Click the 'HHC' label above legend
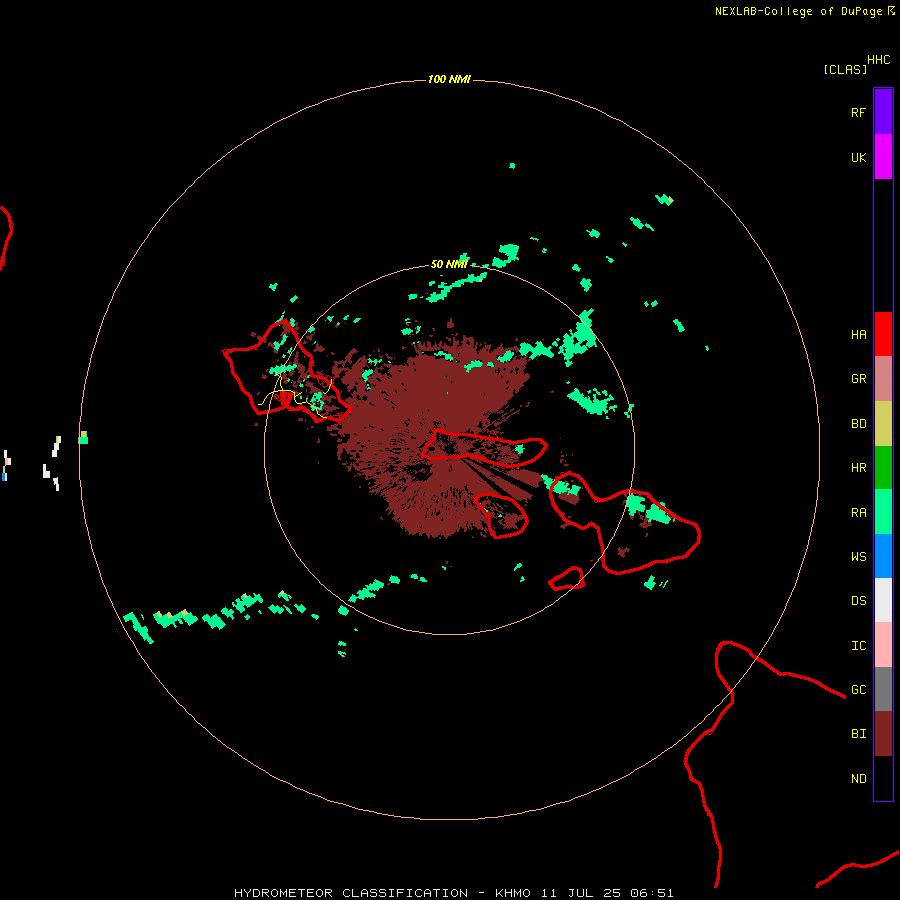Viewport: 900px width, 900px height. 879,60
